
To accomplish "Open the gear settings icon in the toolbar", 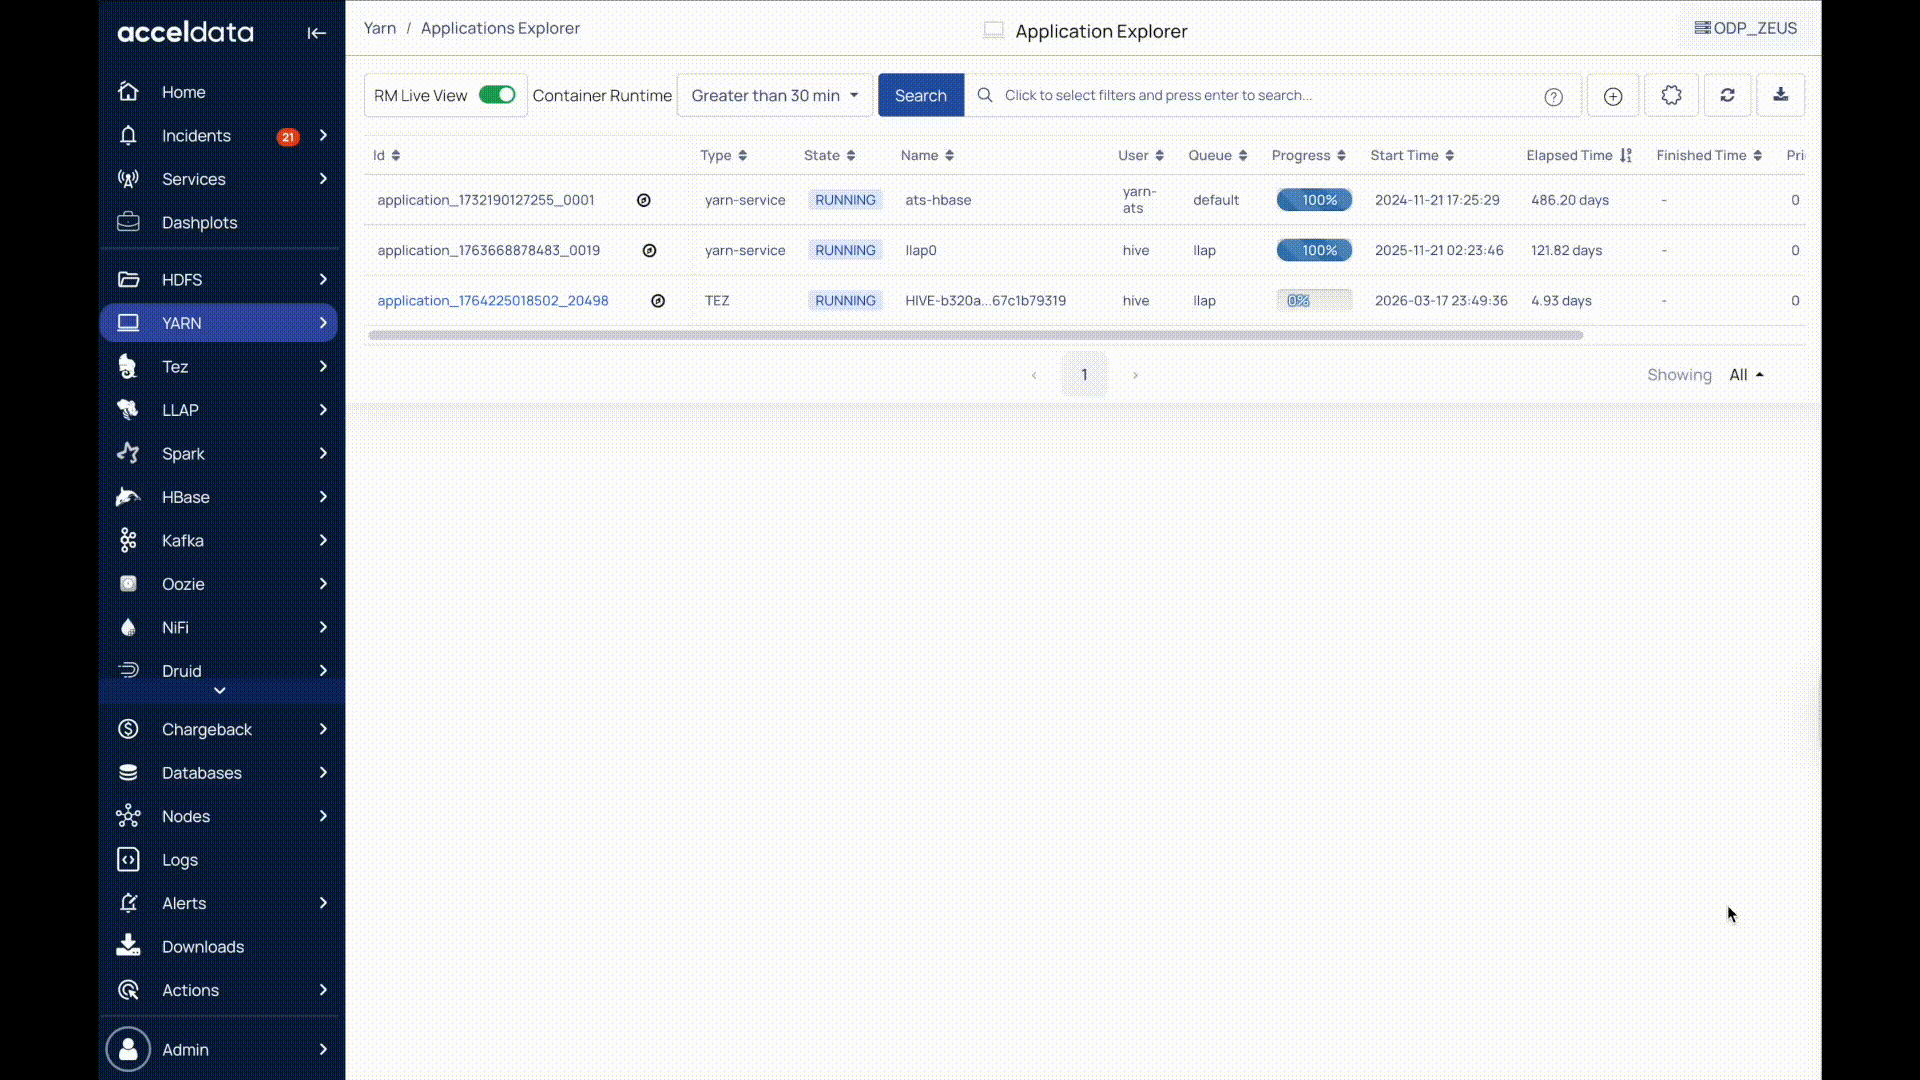I will pos(1671,95).
